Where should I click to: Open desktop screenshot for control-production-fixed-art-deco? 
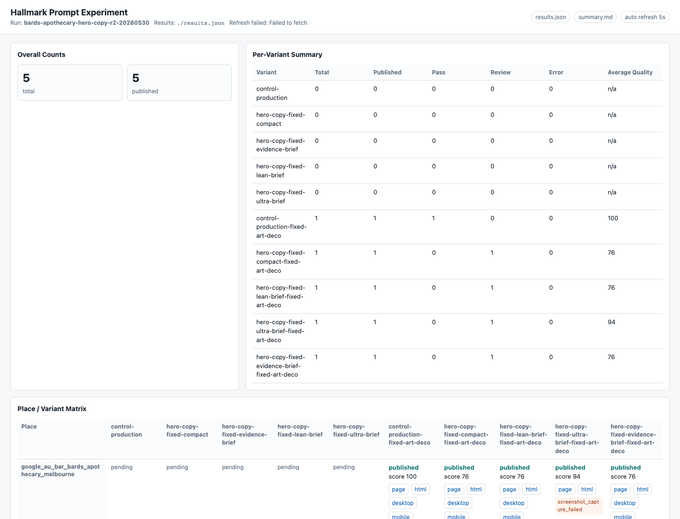(402, 503)
